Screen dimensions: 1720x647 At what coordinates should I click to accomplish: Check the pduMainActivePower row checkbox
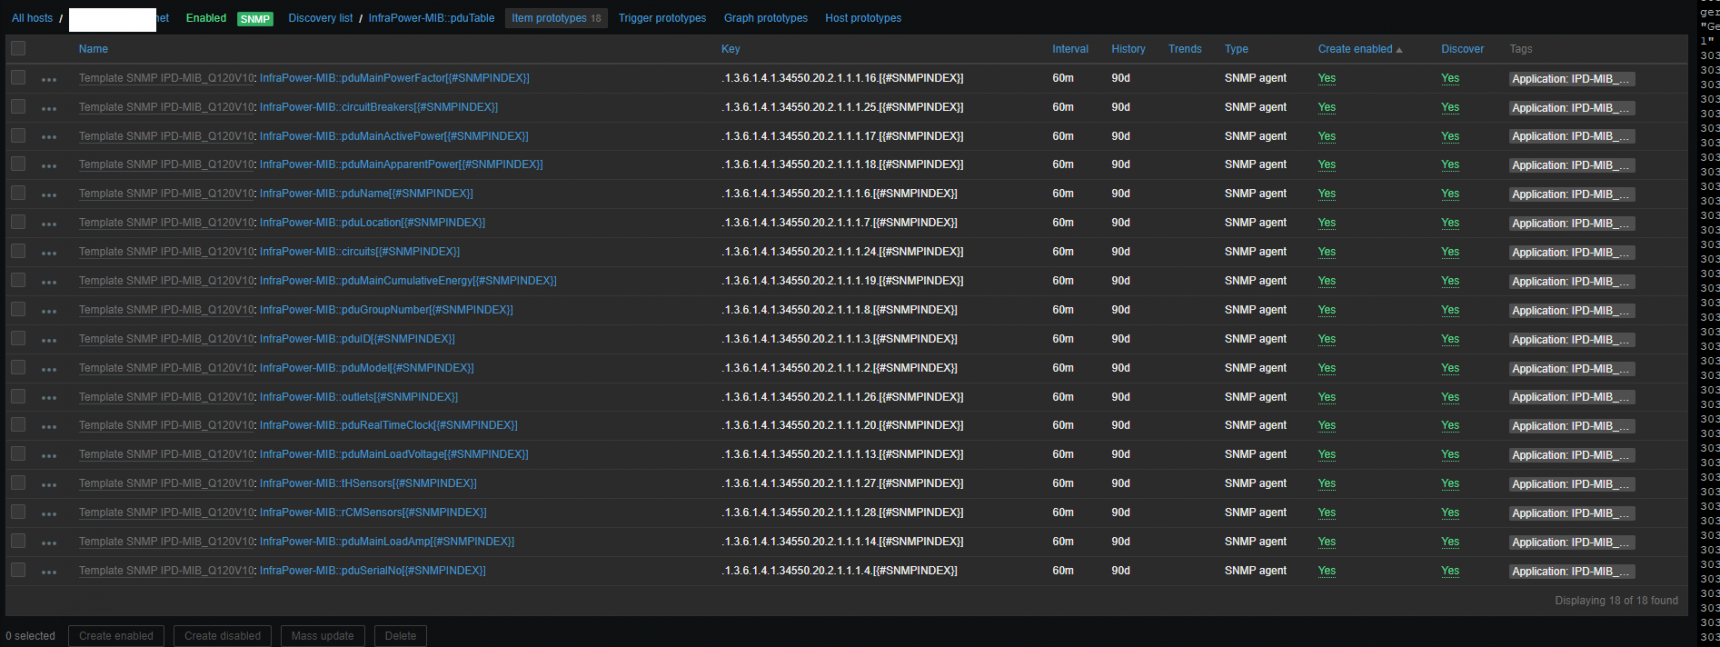[x=18, y=135]
